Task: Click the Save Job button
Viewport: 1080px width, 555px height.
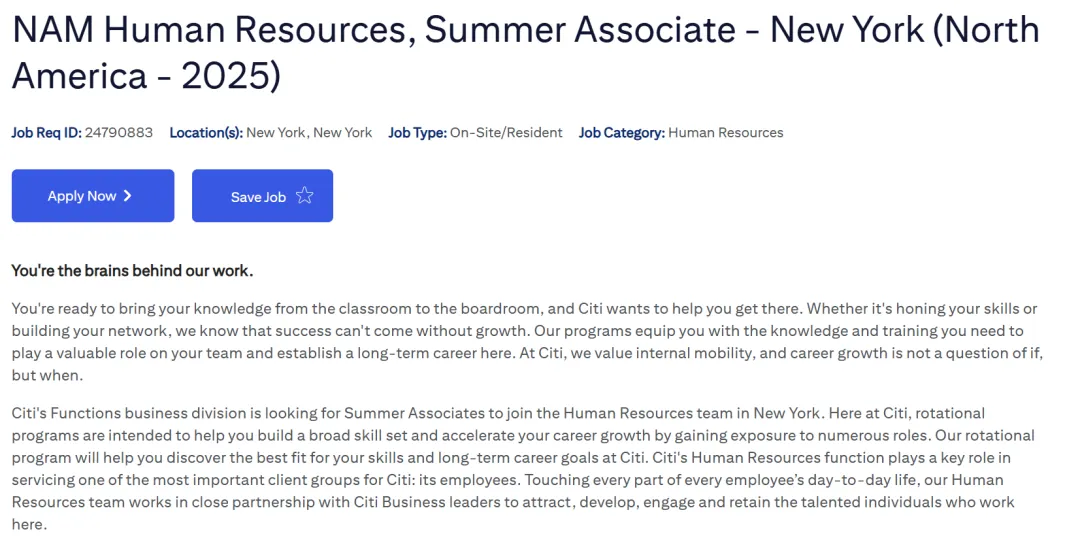Action: (x=262, y=196)
